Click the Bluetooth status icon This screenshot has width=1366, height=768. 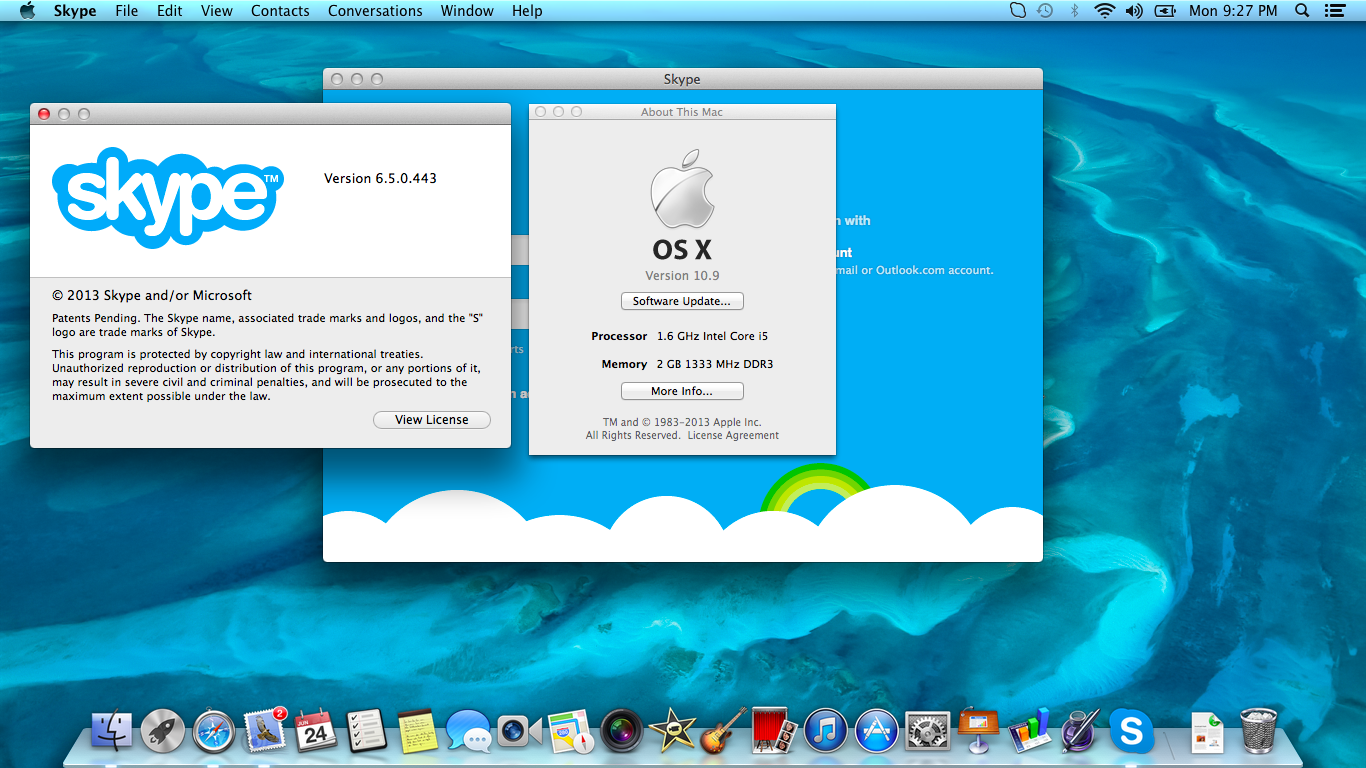point(1075,11)
